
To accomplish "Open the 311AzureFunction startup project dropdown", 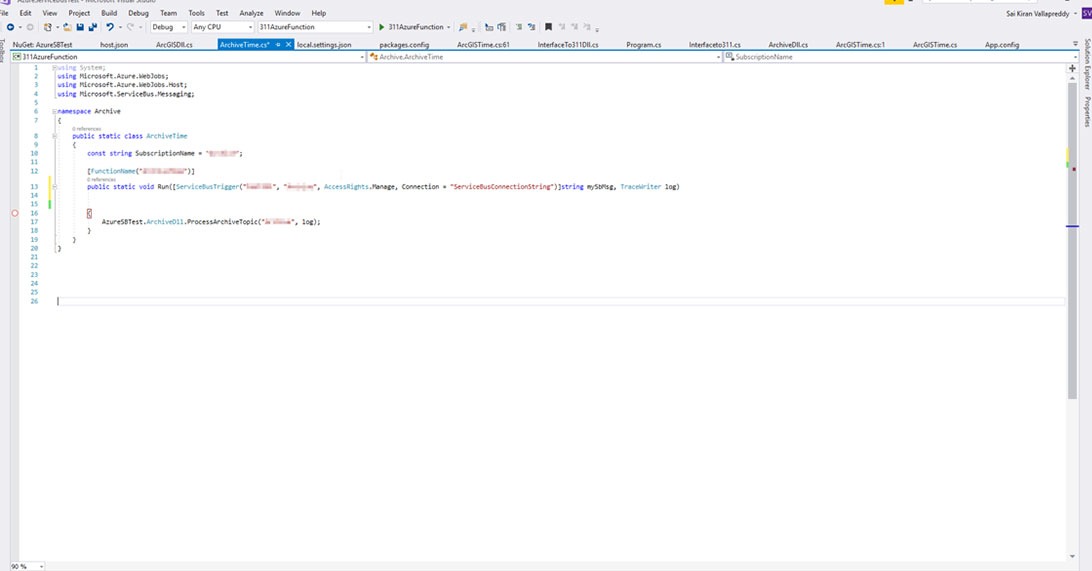I will (315, 27).
